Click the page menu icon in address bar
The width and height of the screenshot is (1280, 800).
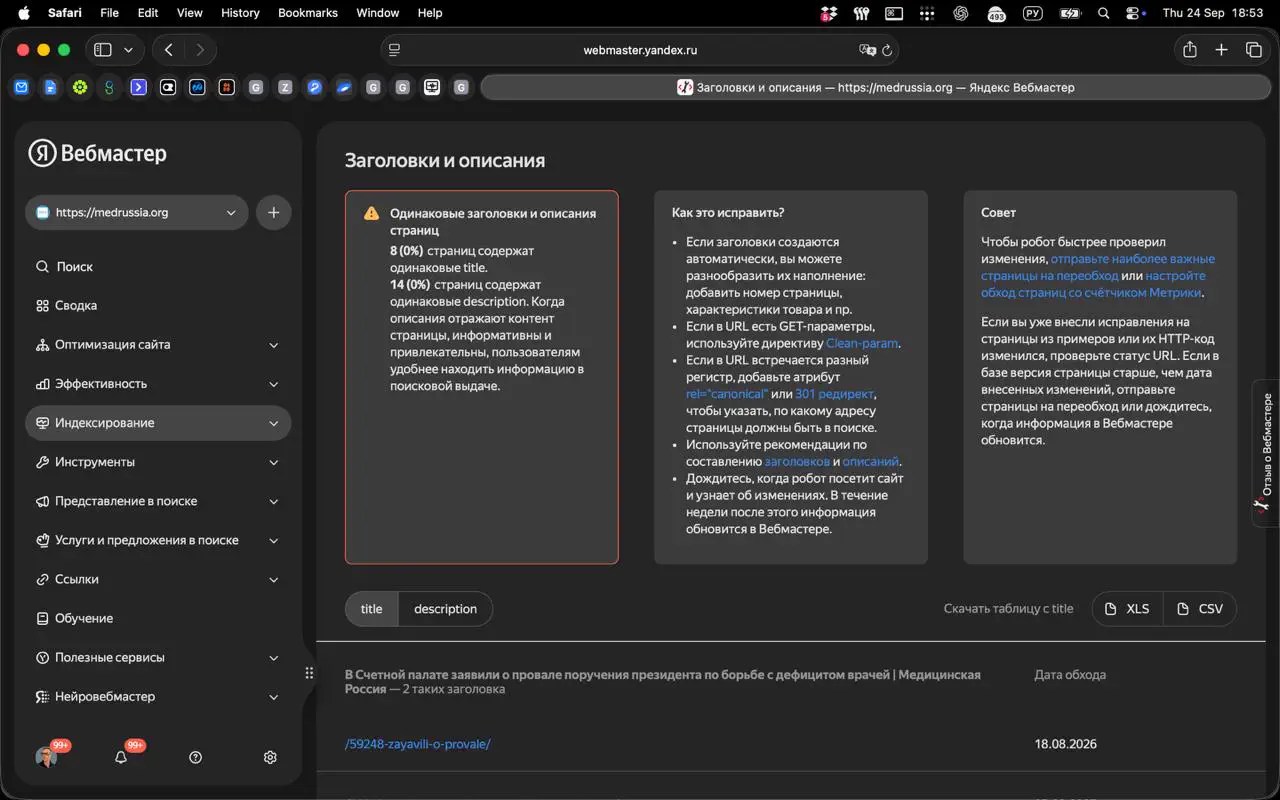click(395, 50)
